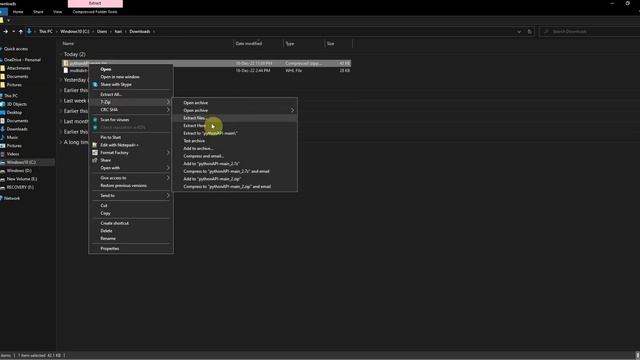The image size is (640, 360).
Task: Sort by the Date modified column header
Action: [258, 44]
